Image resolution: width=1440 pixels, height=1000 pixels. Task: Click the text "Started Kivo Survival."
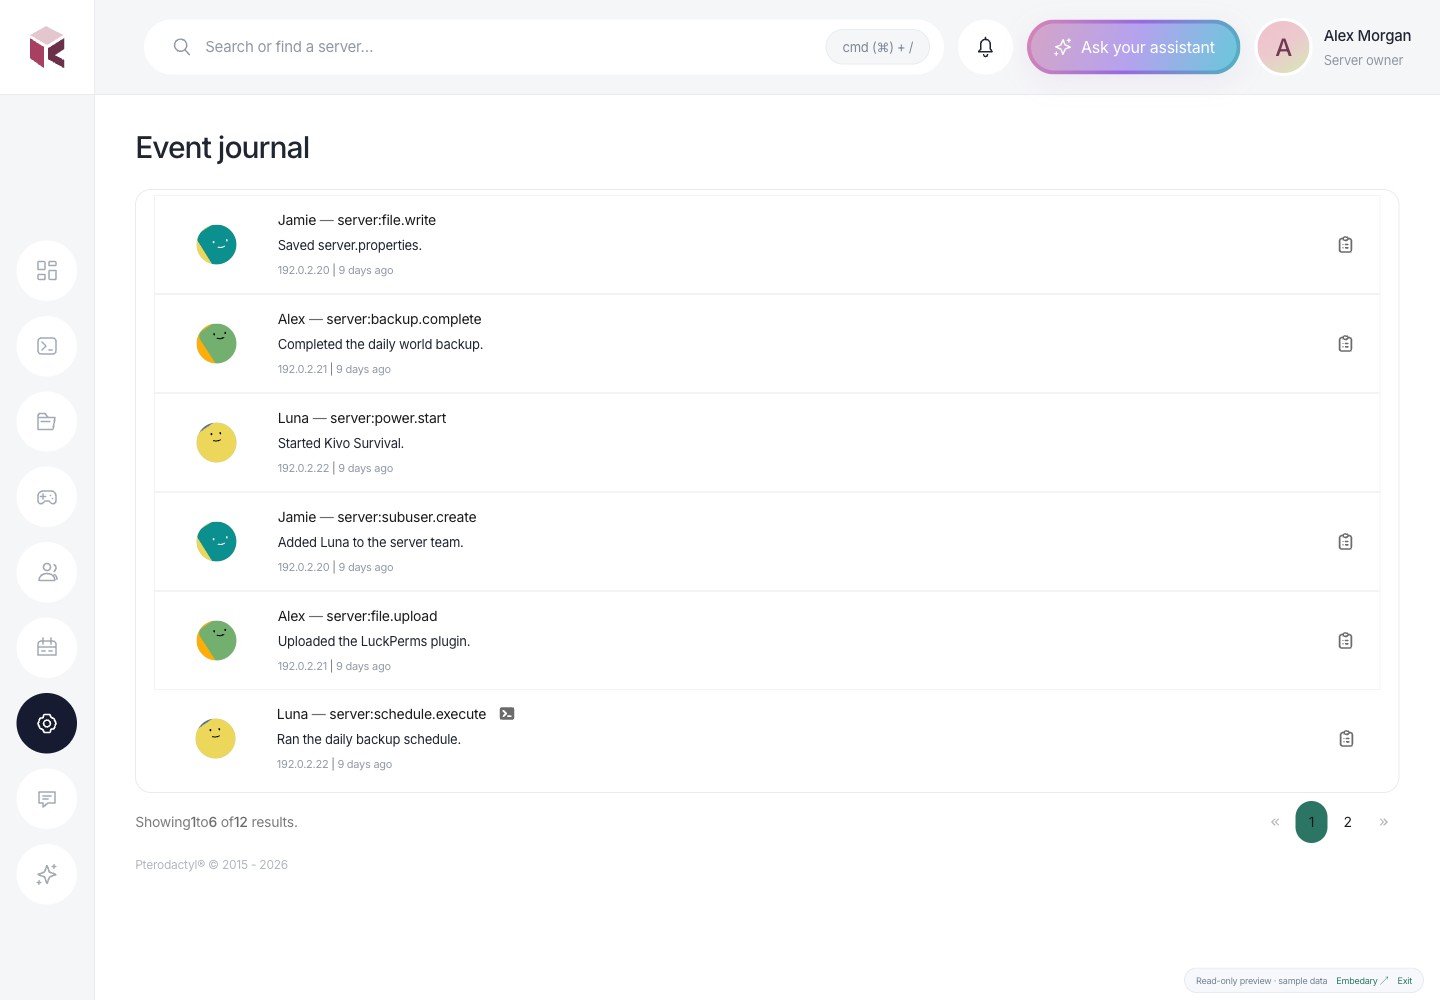(341, 443)
